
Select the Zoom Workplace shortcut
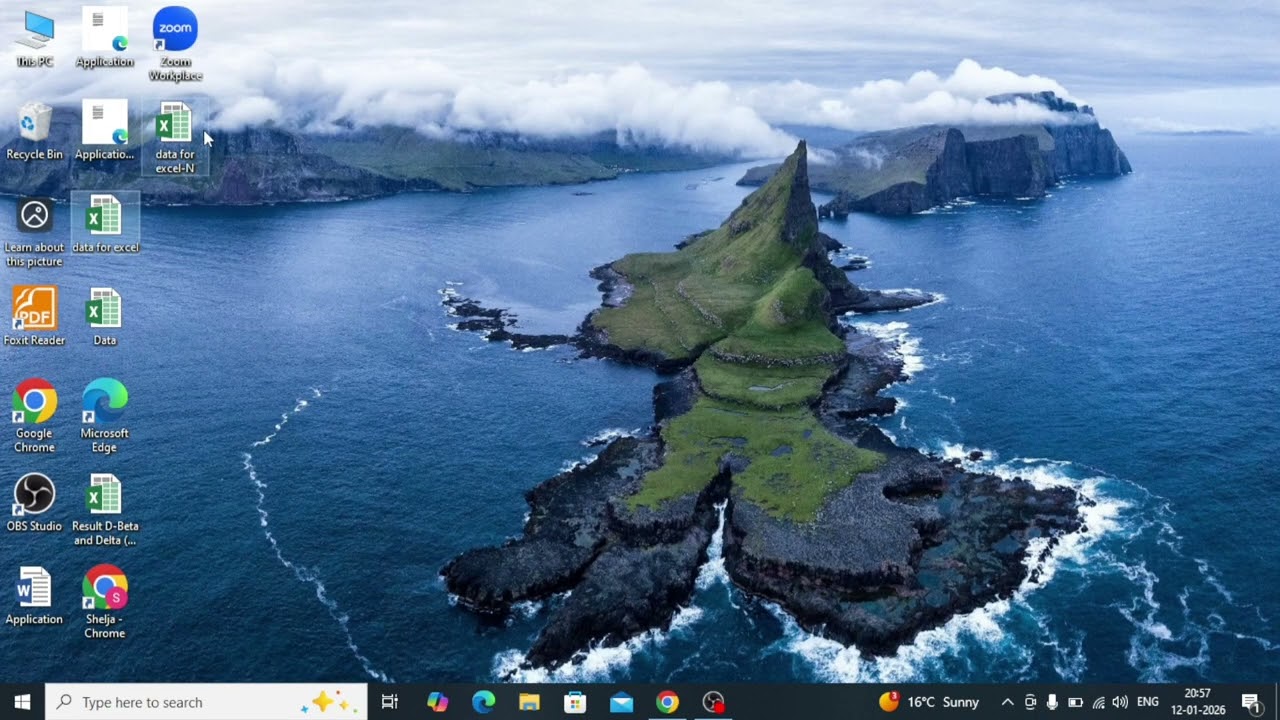coord(175,45)
